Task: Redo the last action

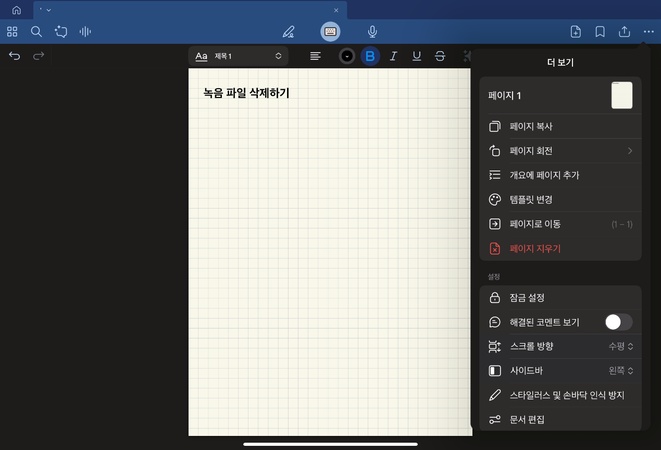Action: (x=38, y=56)
